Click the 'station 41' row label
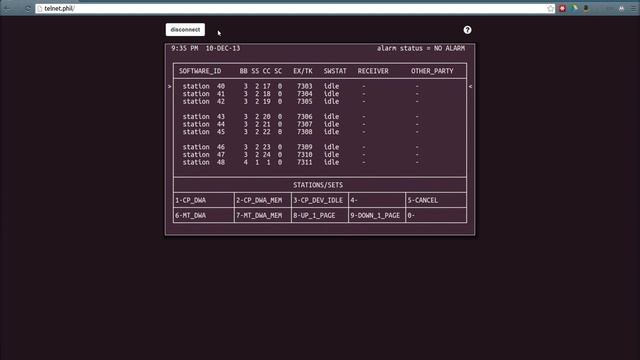 point(204,94)
